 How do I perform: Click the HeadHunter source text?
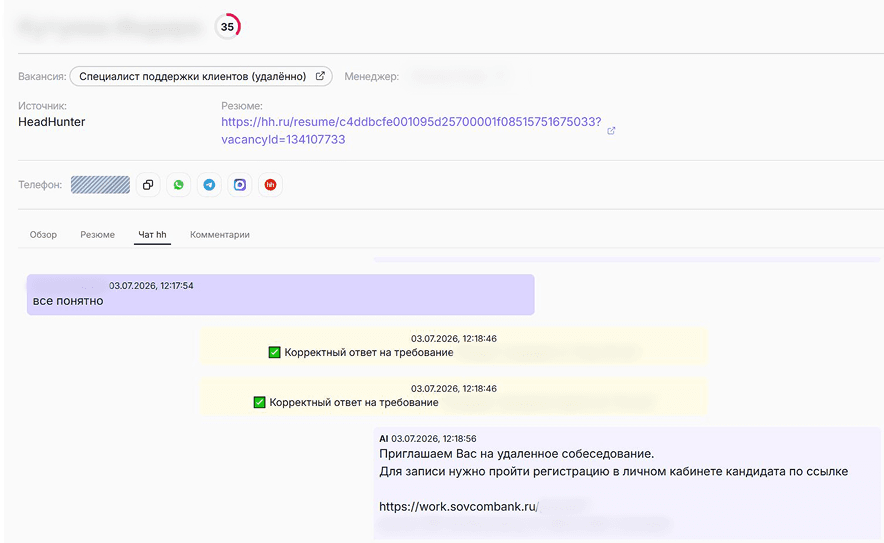pyautogui.click(x=52, y=122)
